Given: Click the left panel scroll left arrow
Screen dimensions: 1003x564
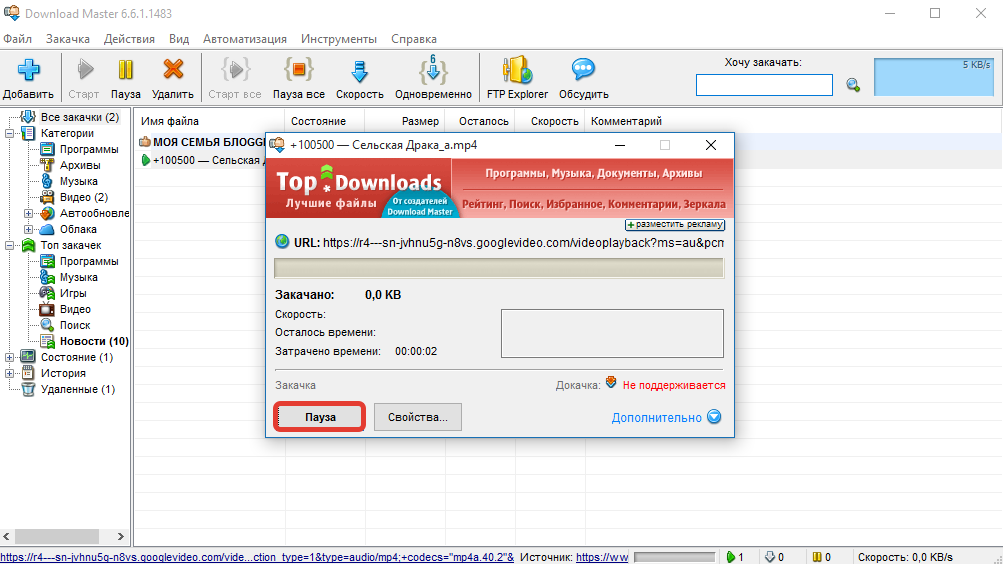Looking at the screenshot, I should (6, 536).
